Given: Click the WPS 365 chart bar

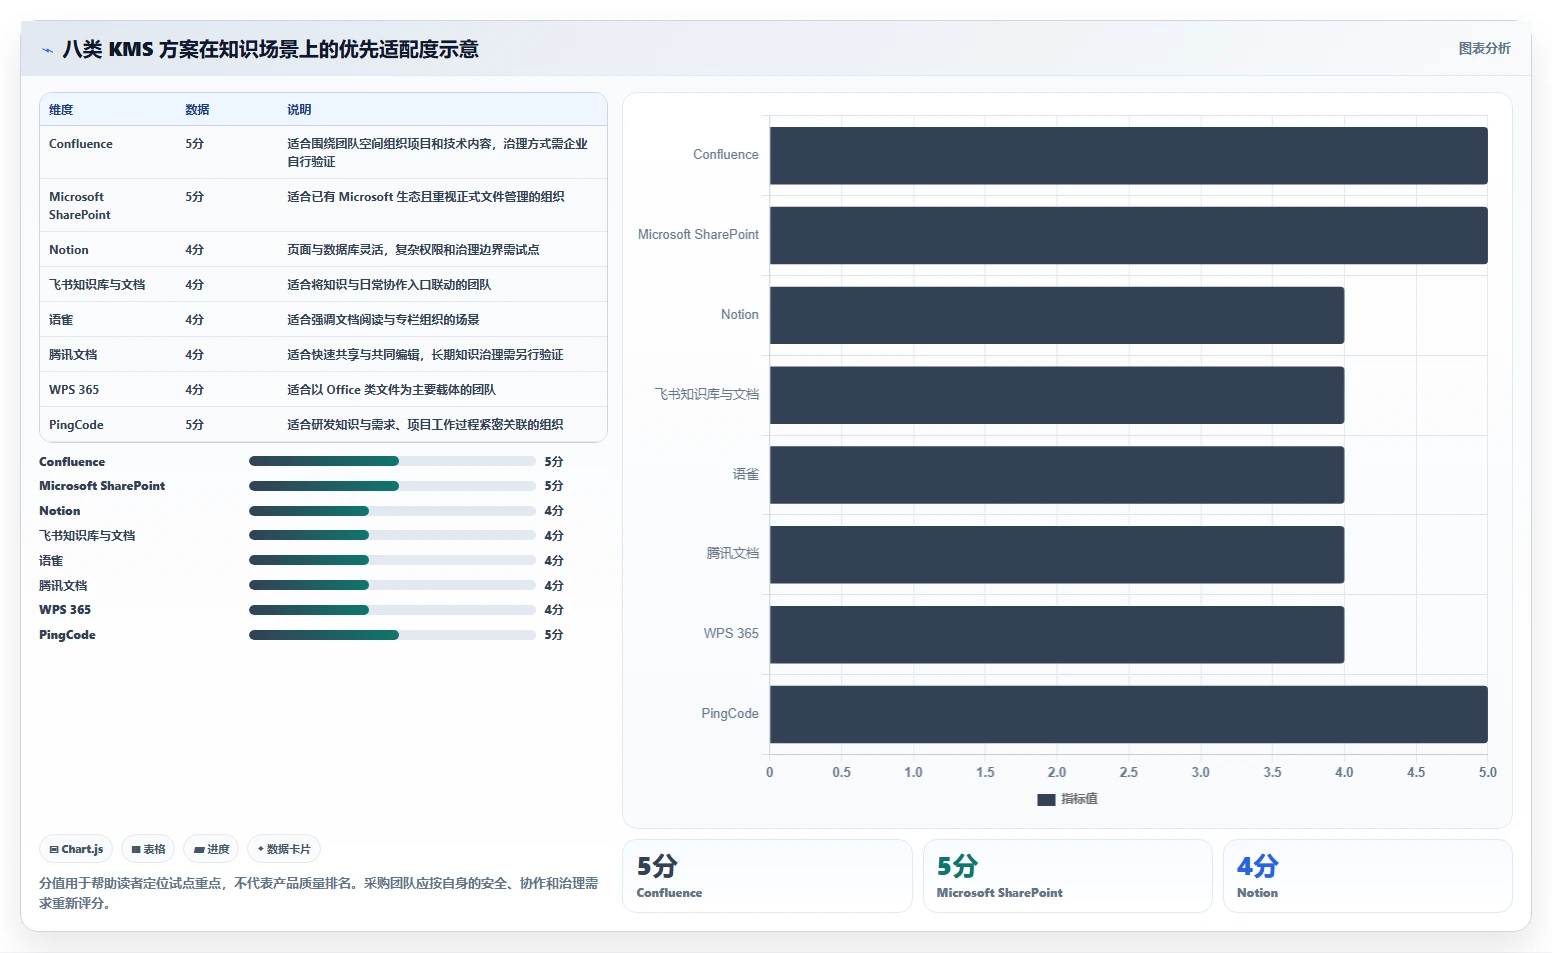Looking at the screenshot, I should pos(1056,634).
